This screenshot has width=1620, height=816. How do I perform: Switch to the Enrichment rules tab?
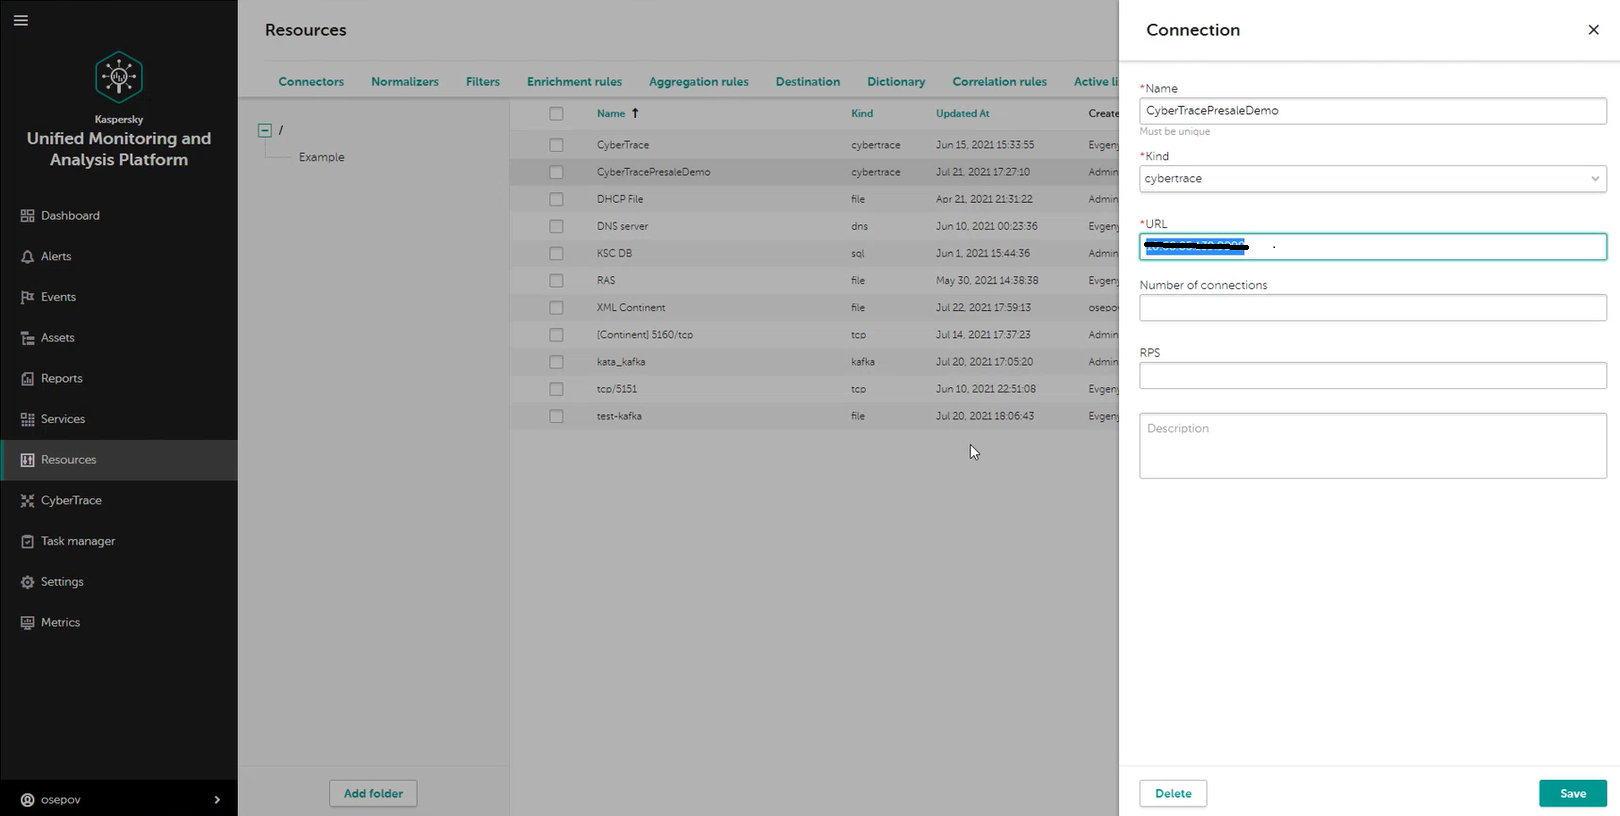coord(574,82)
